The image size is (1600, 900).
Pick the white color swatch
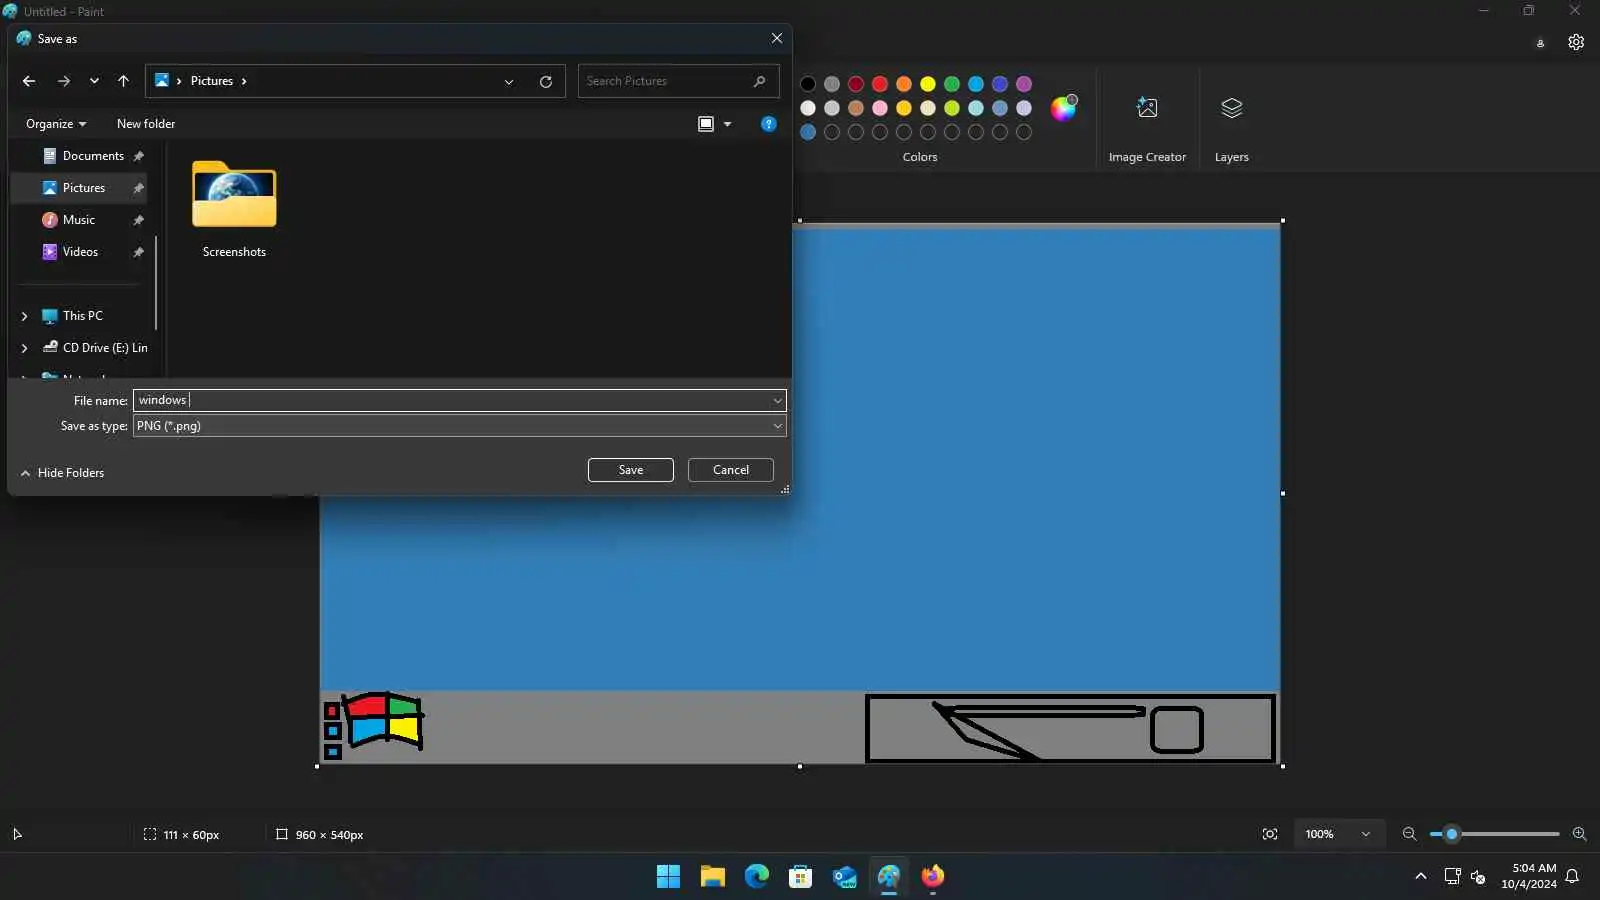pos(808,108)
